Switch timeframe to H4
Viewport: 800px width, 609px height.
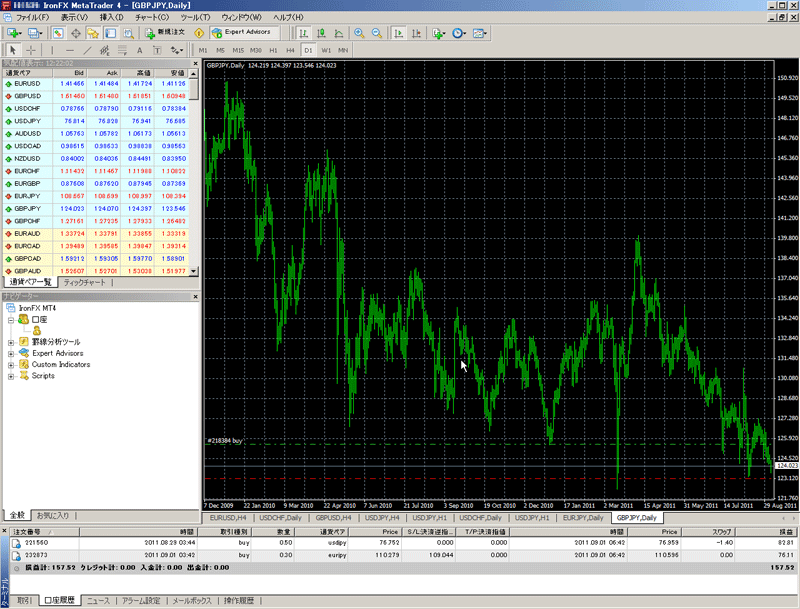pos(290,50)
